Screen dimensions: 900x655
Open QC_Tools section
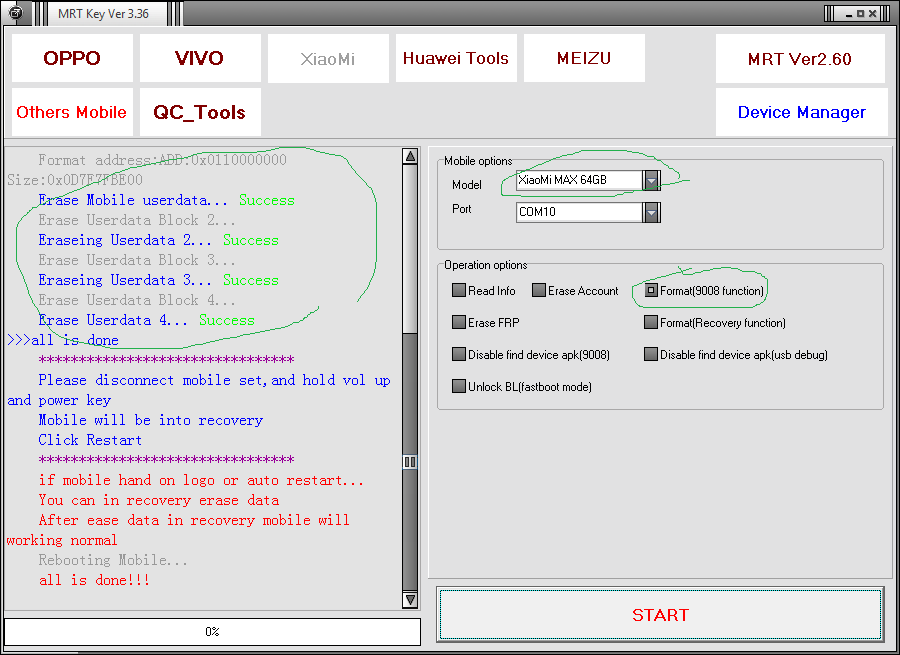pos(200,112)
